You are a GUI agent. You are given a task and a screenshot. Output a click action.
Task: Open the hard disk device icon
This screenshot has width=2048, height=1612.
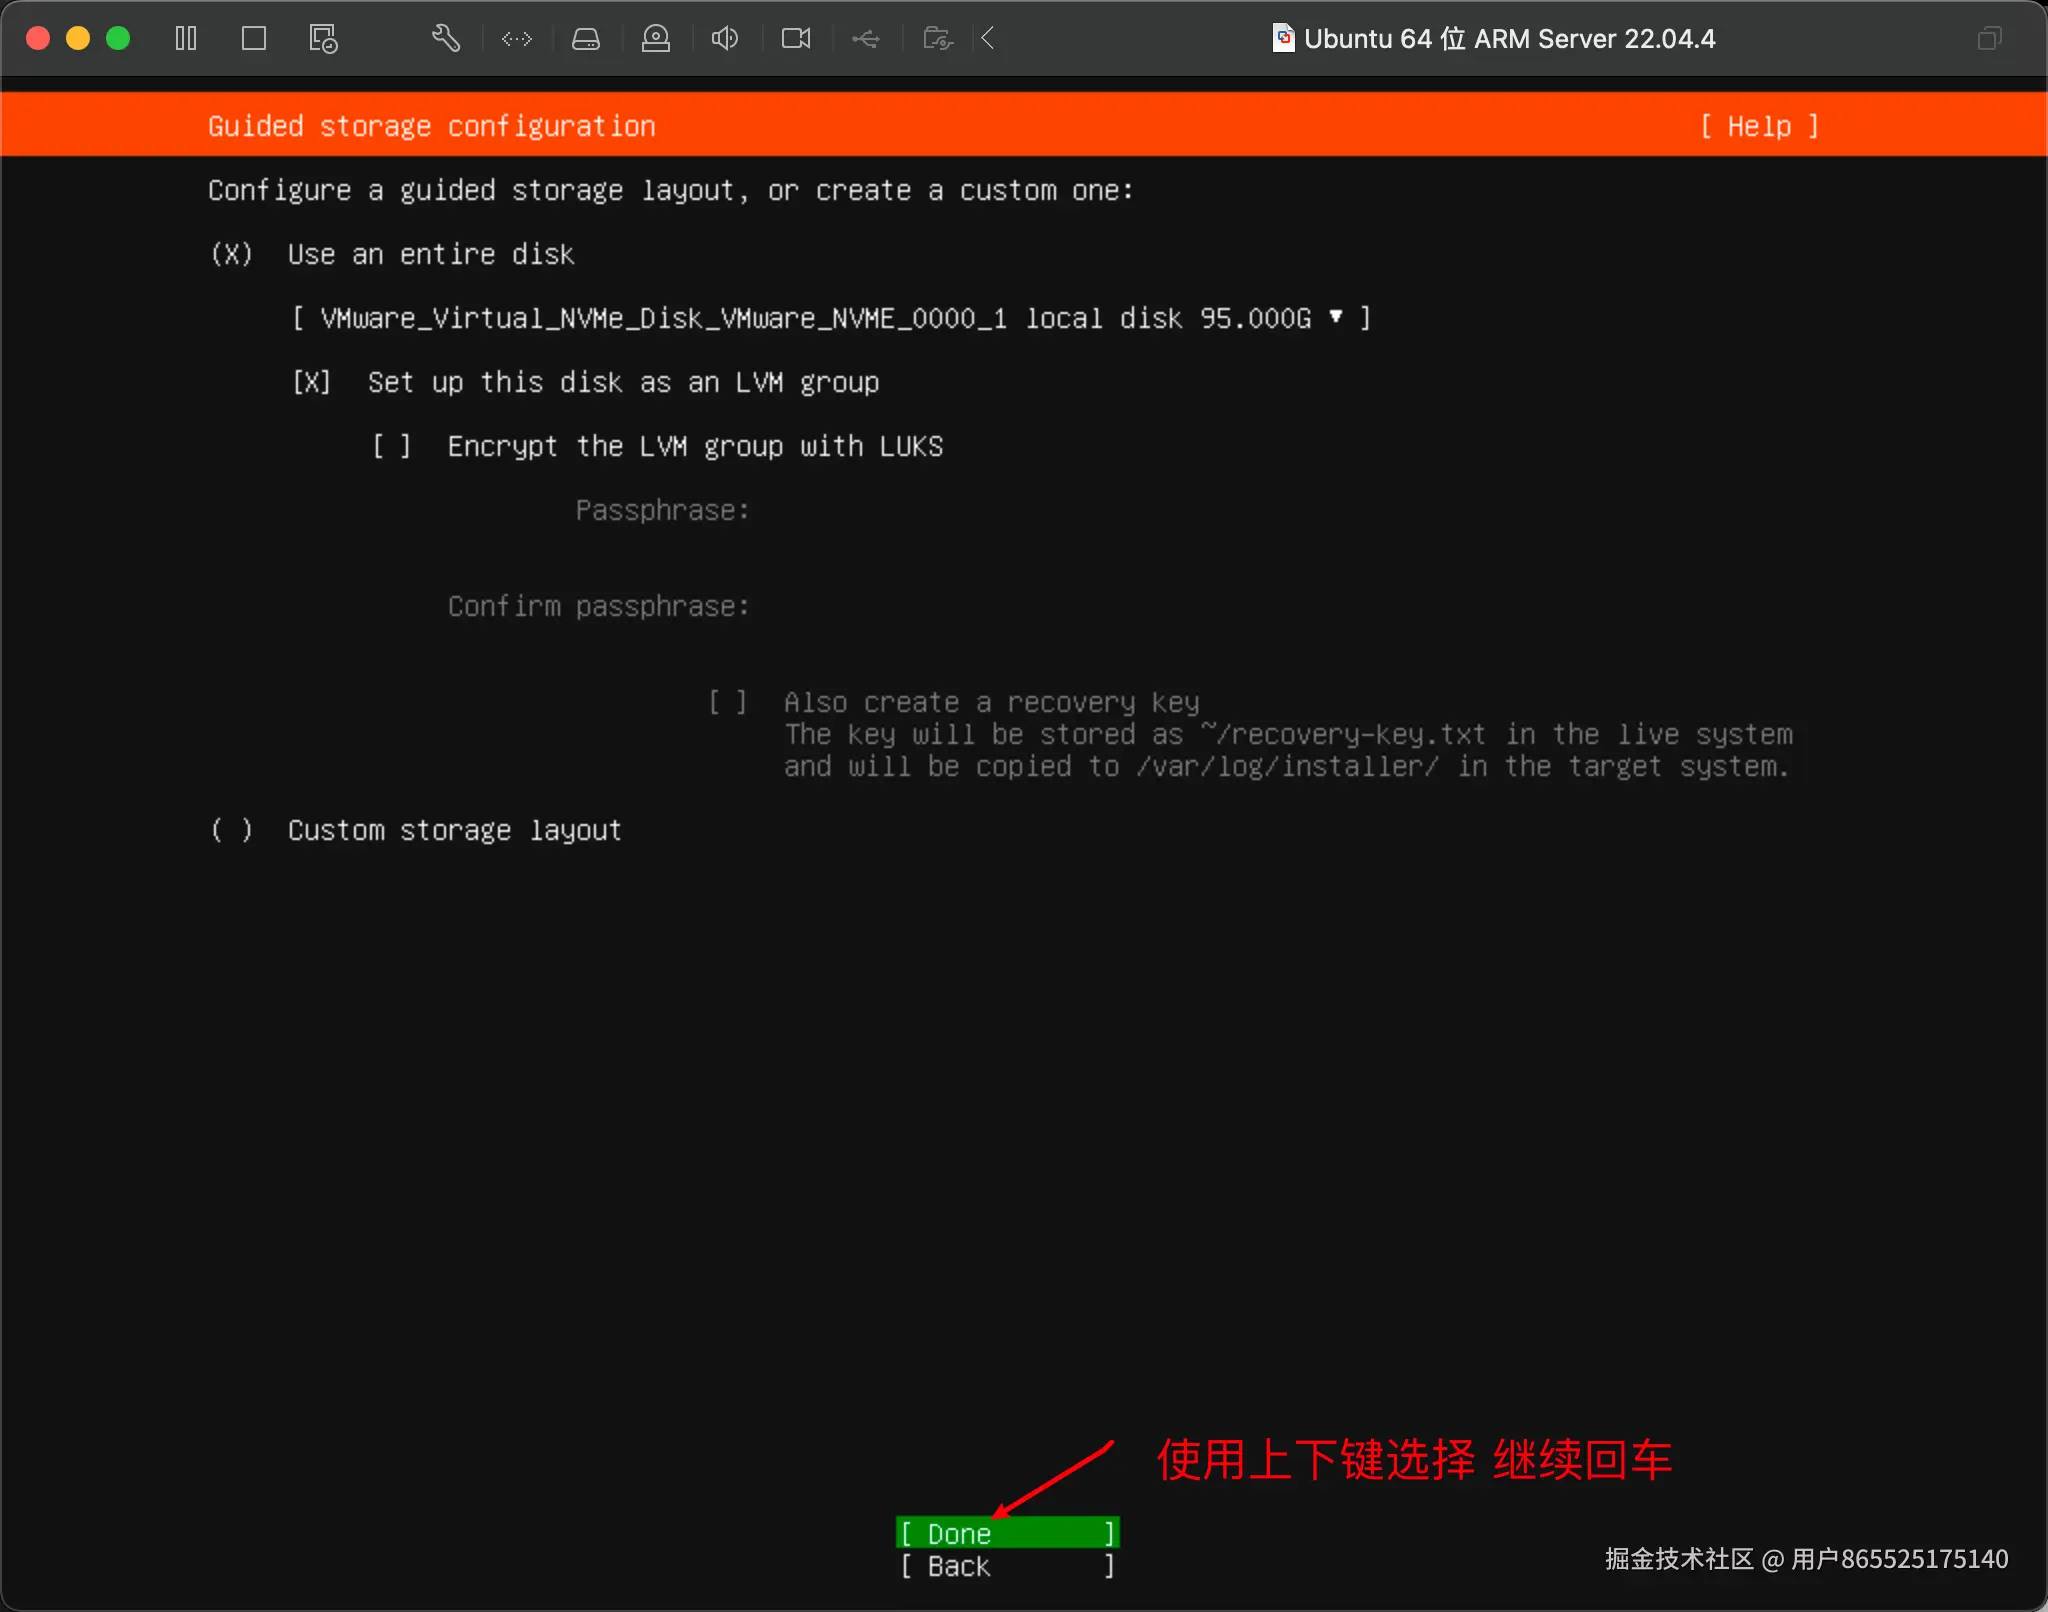[586, 38]
